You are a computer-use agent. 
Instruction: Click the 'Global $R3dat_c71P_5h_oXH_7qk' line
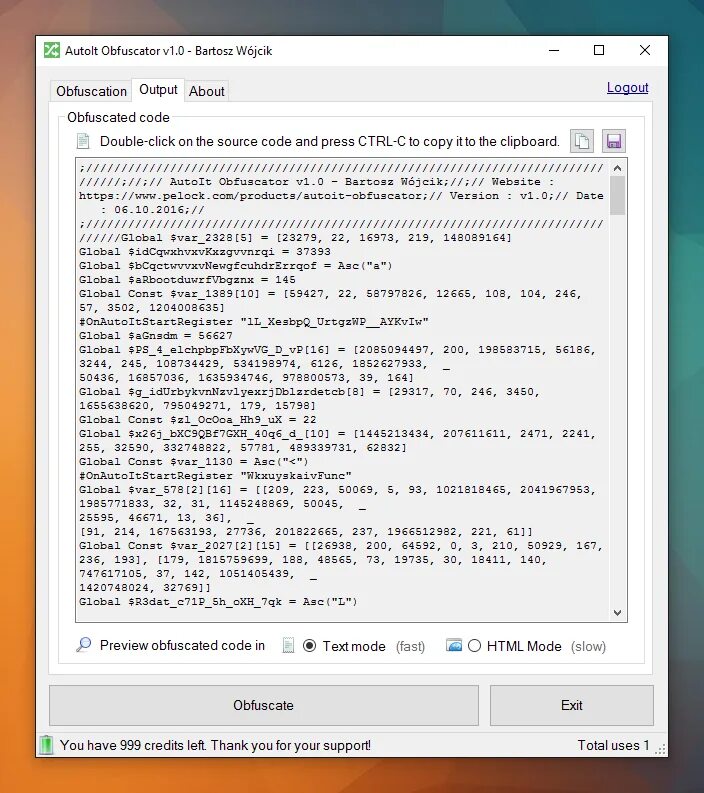click(x=218, y=602)
